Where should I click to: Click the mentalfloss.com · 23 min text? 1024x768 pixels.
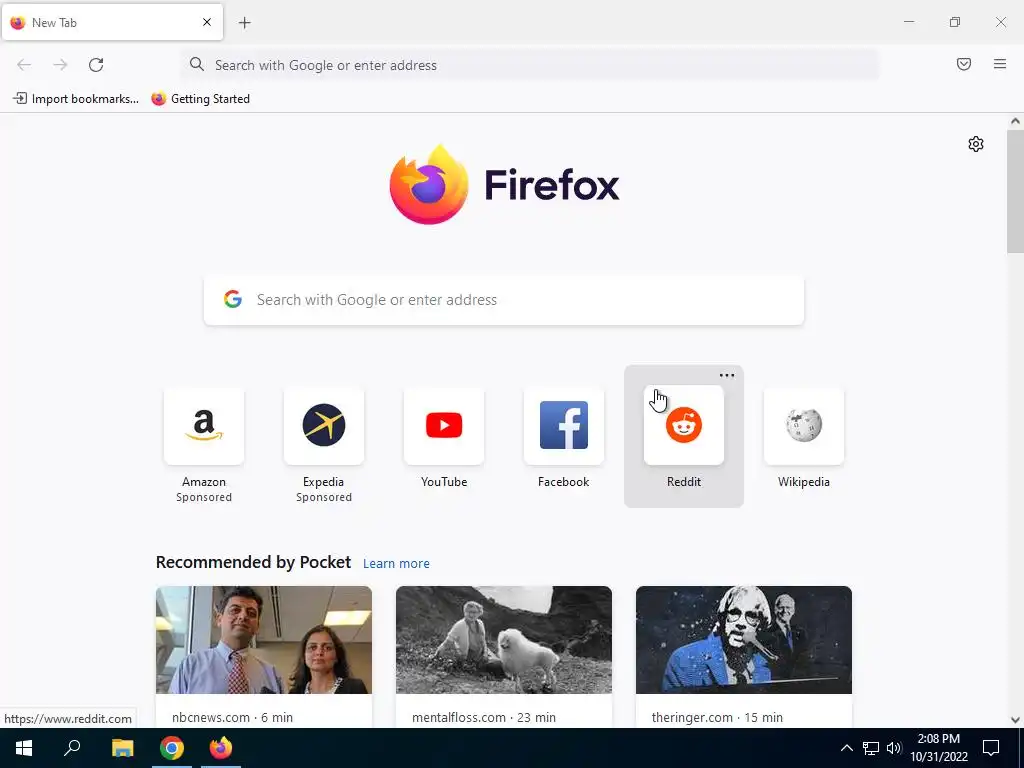click(484, 717)
